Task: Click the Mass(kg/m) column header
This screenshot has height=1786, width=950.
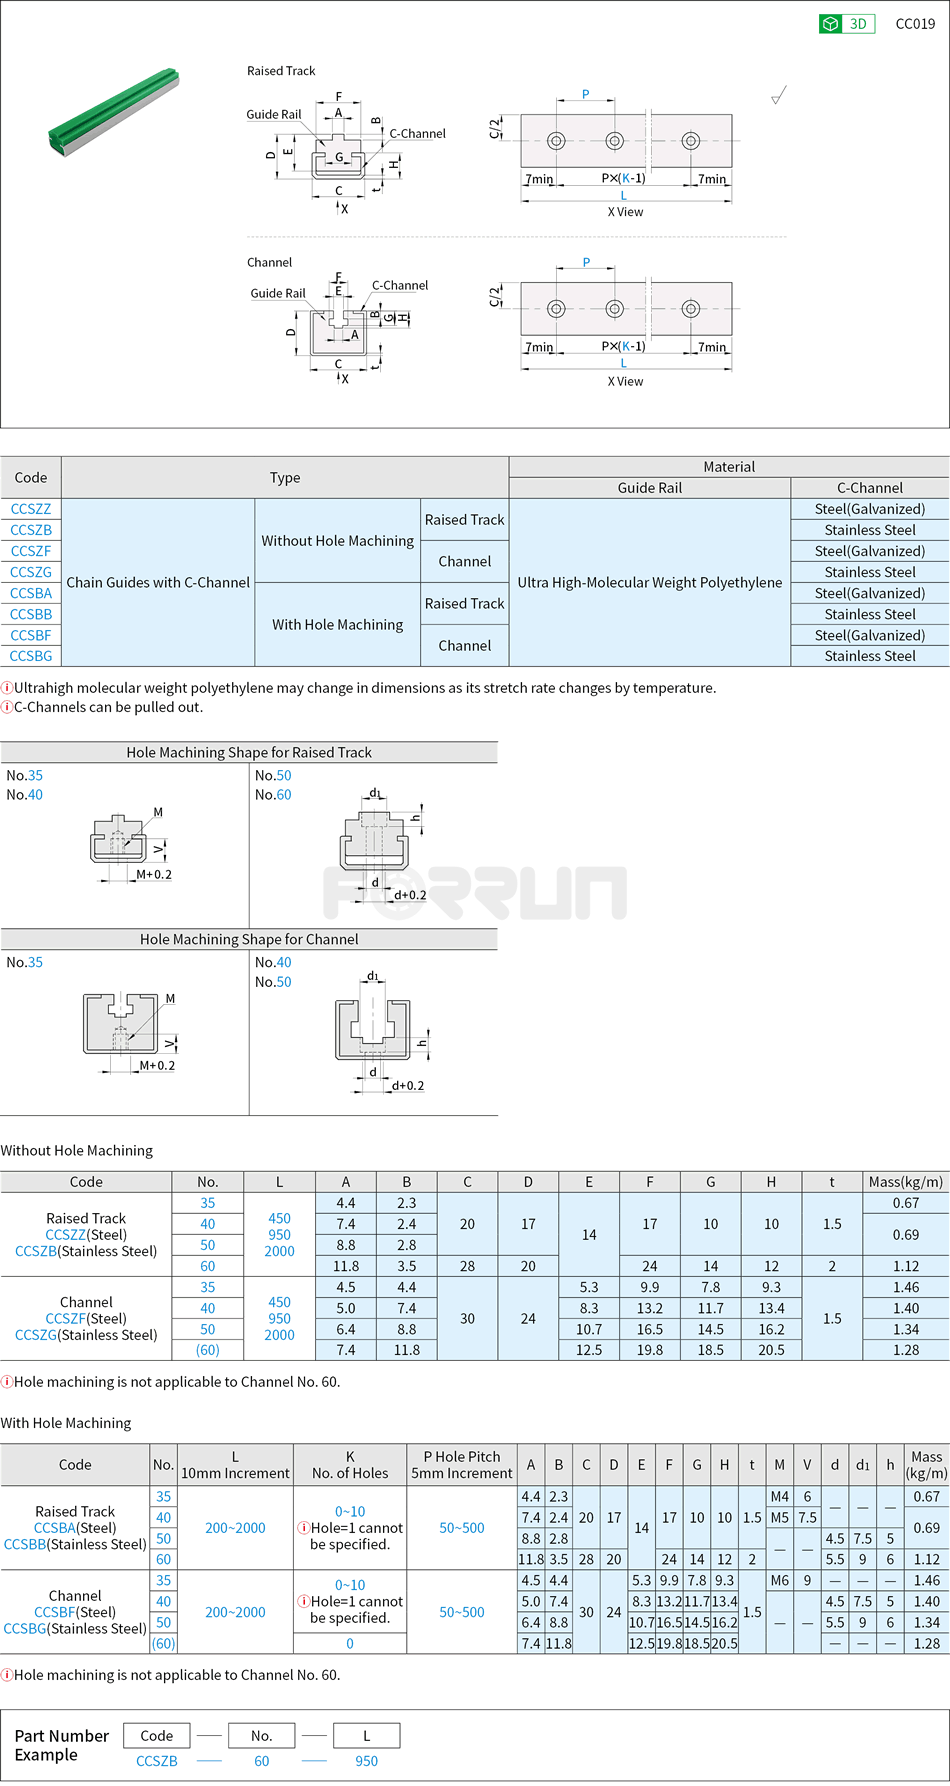Action: tap(906, 1182)
